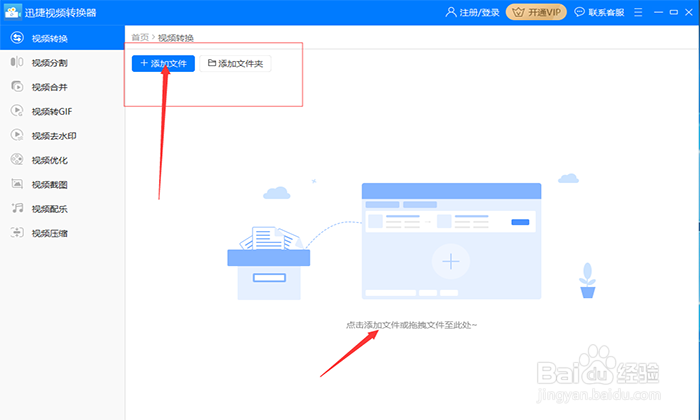Click the 点击添加文件或拖拽文件至此处 hint text
This screenshot has width=700, height=420.
[x=412, y=325]
